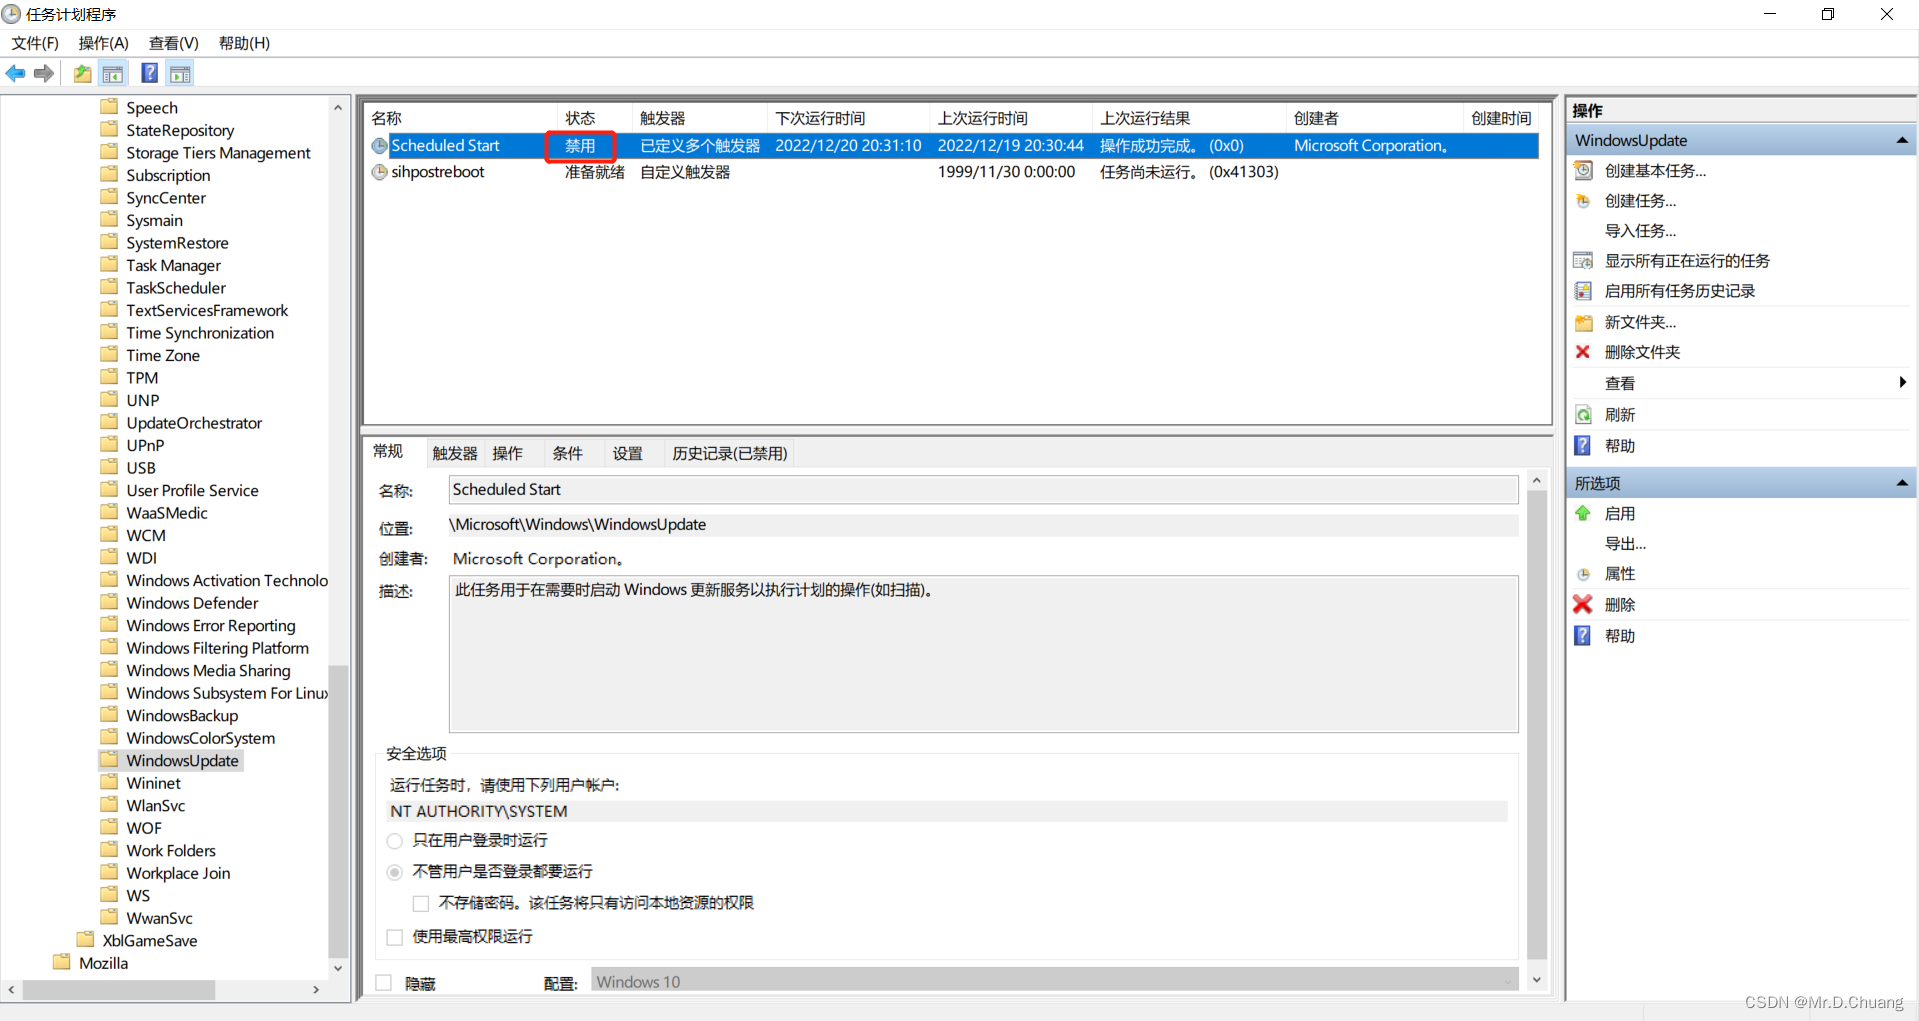1919x1021 pixels.
Task: Click the blue help toolbar icon
Action: [149, 73]
